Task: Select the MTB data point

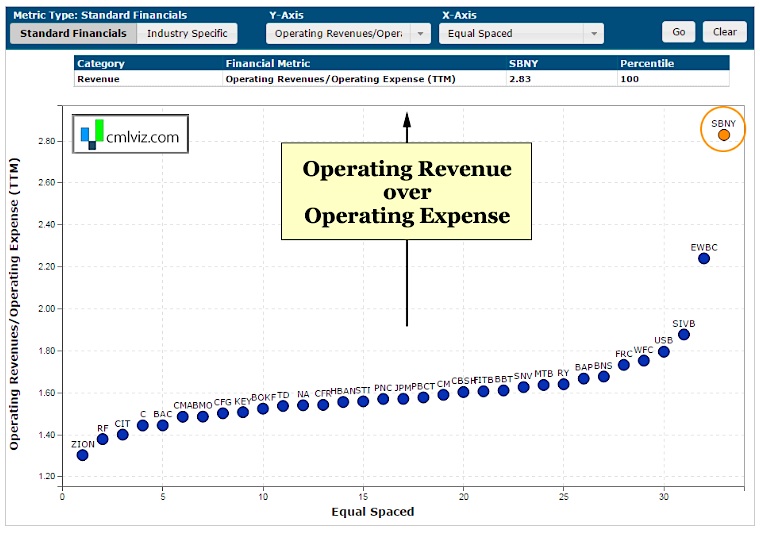Action: click(543, 385)
